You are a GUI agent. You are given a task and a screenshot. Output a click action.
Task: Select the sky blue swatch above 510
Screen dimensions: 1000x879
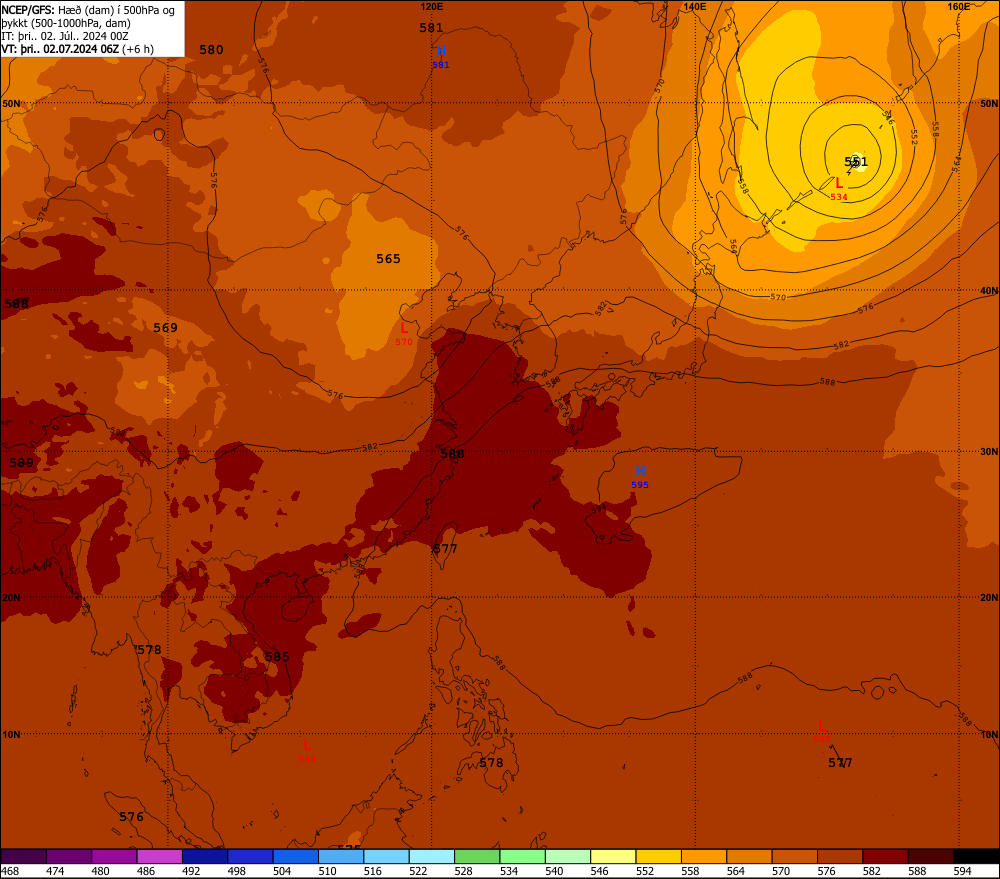point(341,857)
